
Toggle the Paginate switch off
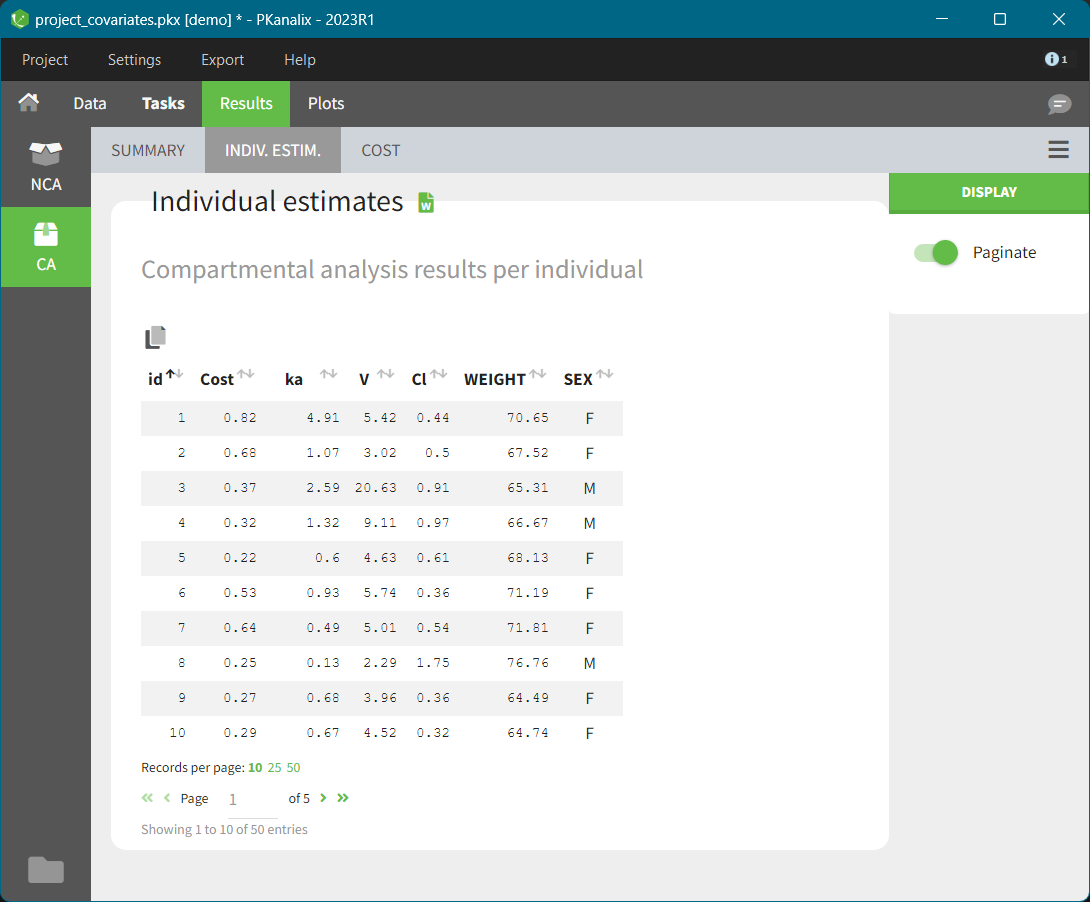[x=936, y=253]
